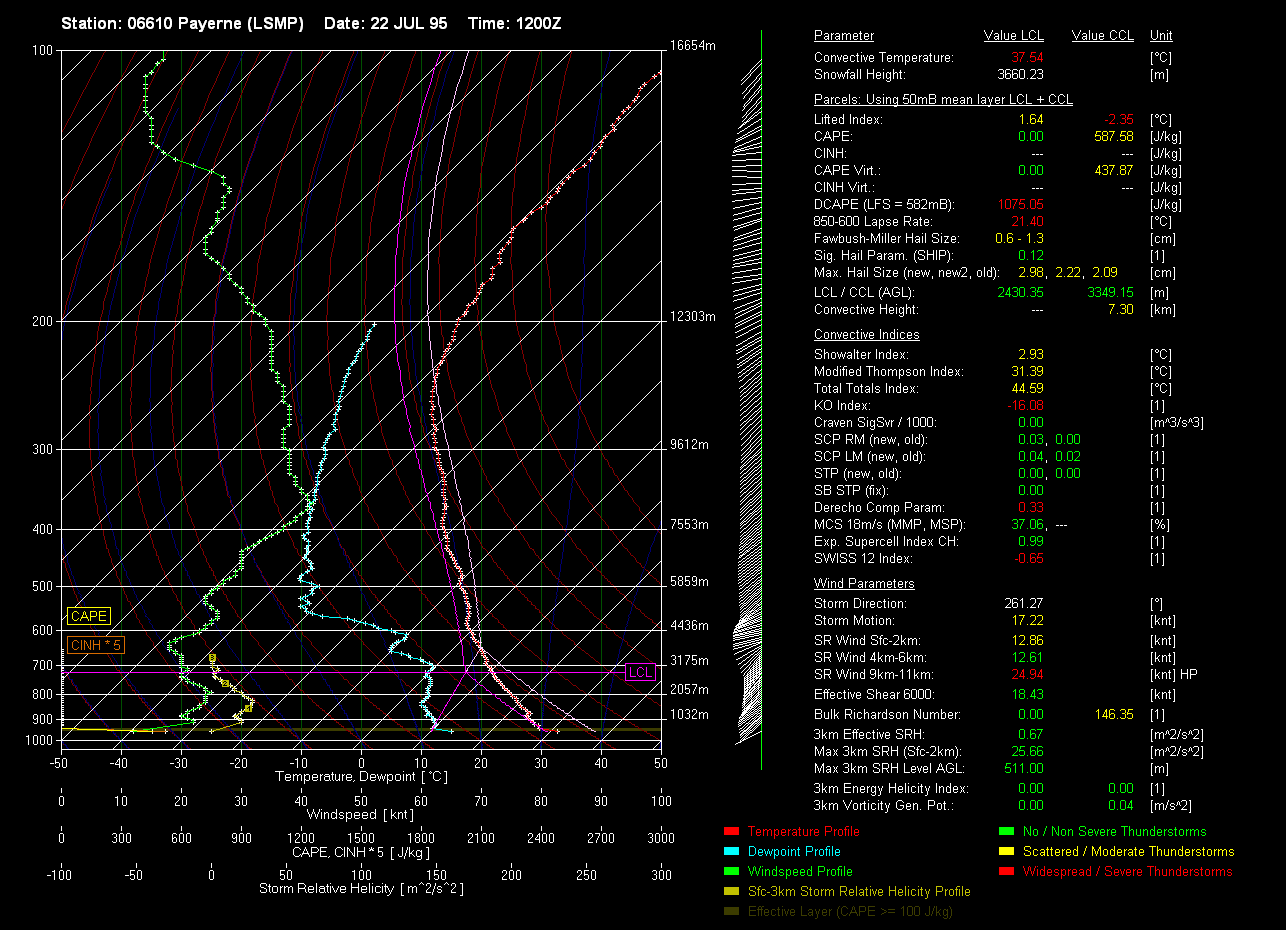This screenshot has height=930, width=1286.
Task: Open the Wind Parameters section heading
Action: 864,584
